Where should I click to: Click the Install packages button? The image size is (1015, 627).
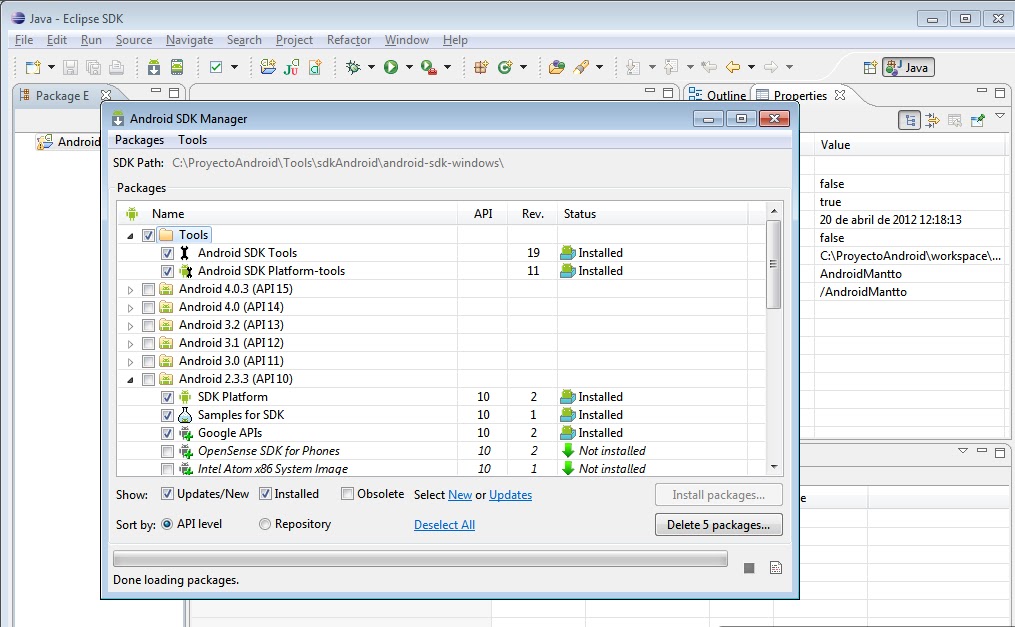point(719,495)
